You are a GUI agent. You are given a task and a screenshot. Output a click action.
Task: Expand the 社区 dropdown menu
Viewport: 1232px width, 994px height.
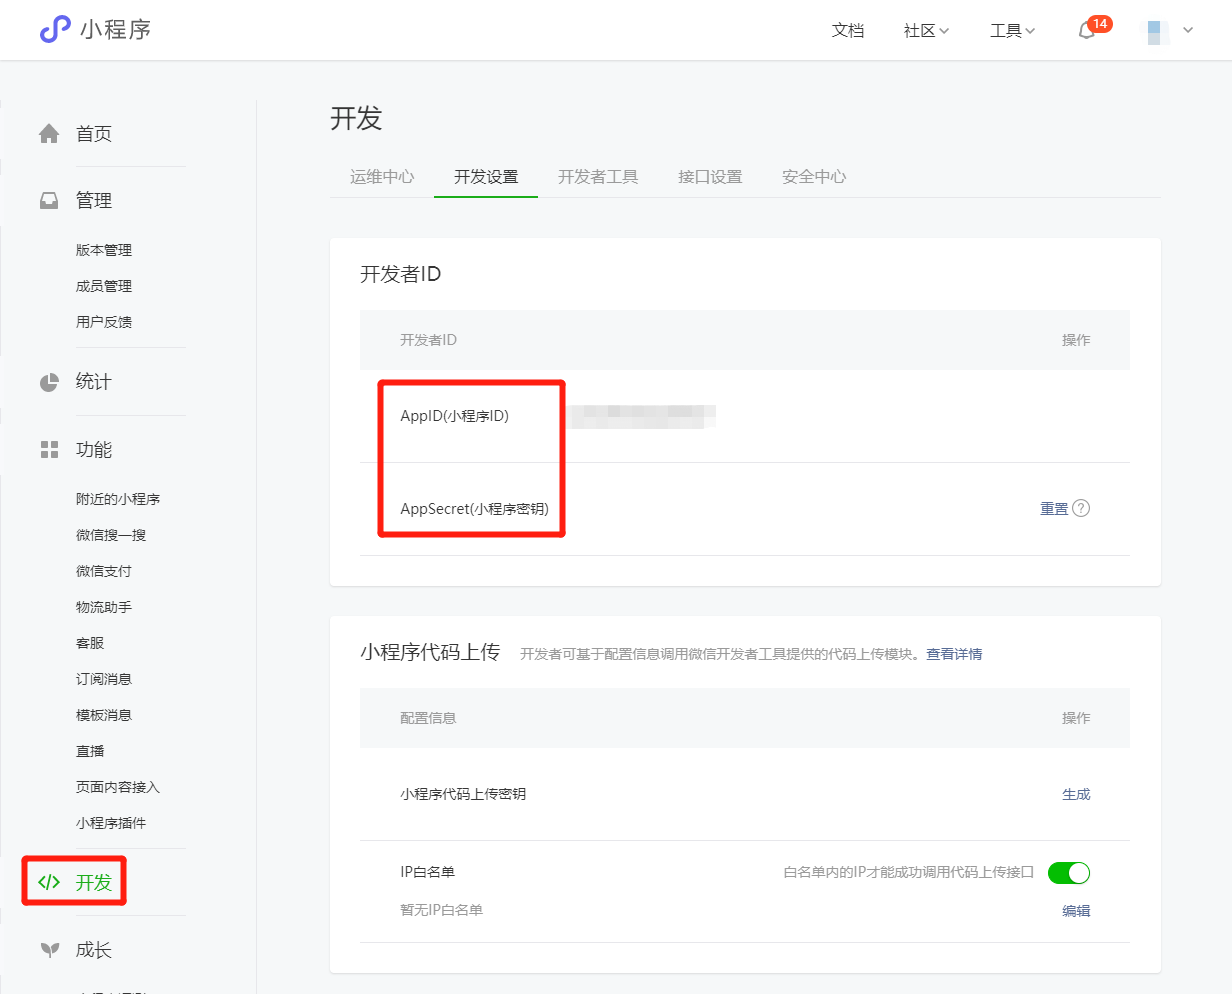926,31
